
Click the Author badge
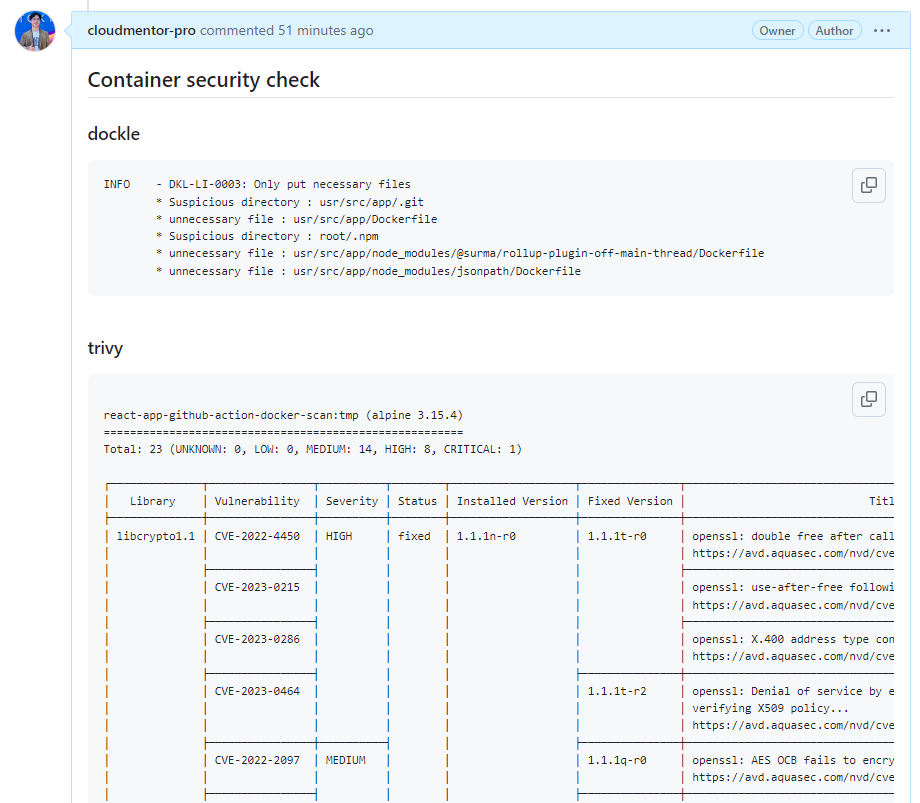pos(834,31)
